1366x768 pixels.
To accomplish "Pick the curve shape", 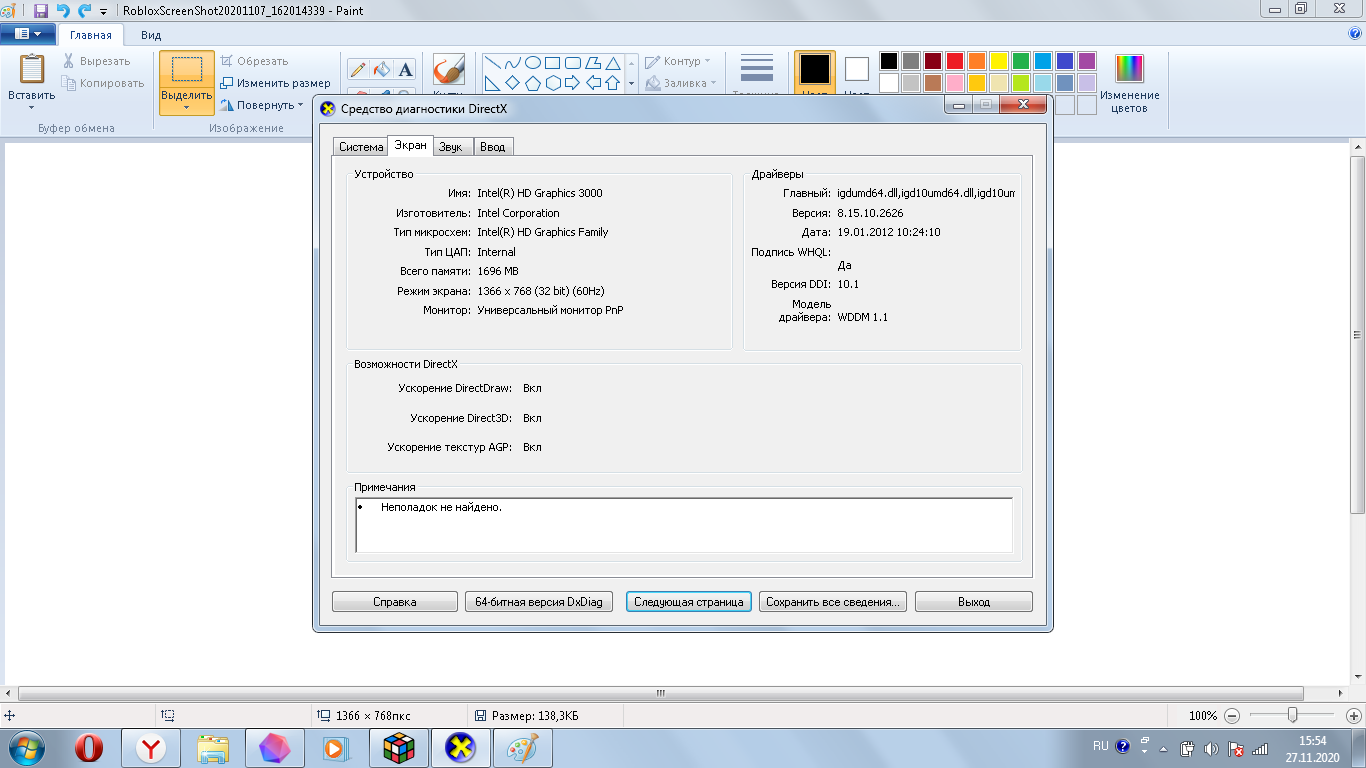I will [513, 63].
